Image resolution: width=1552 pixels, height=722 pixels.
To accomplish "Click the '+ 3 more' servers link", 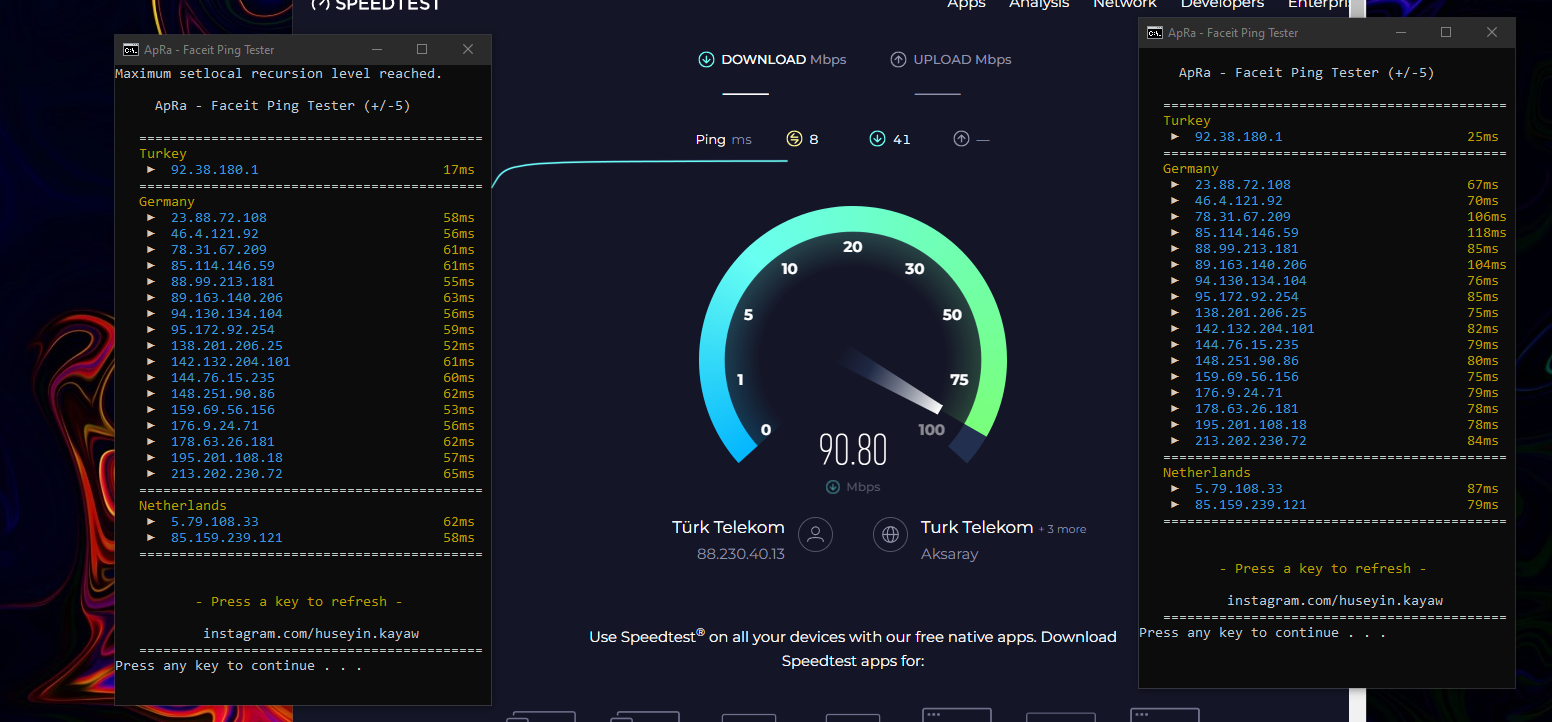I will click(x=1062, y=529).
